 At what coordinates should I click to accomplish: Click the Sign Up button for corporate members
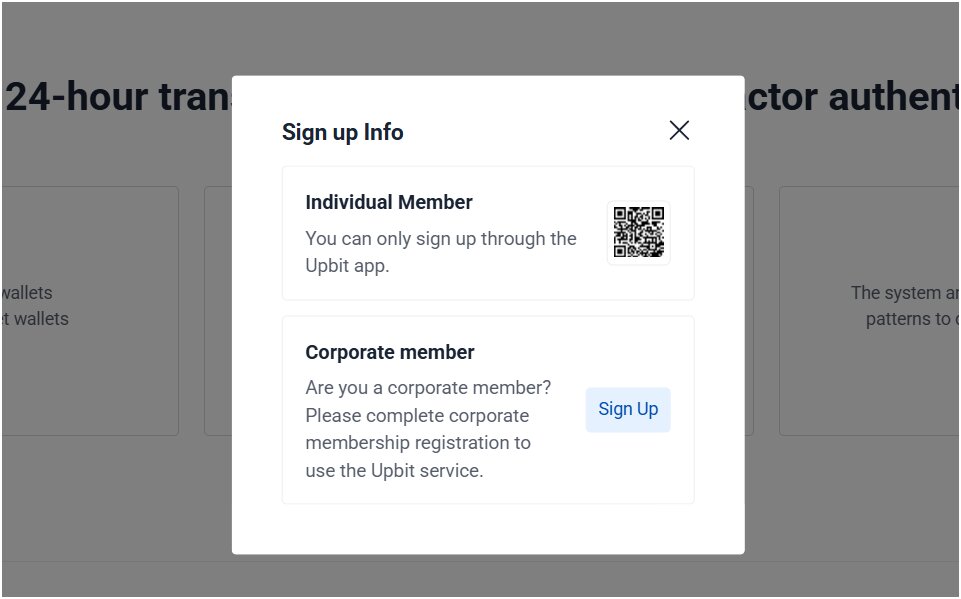[x=627, y=408]
